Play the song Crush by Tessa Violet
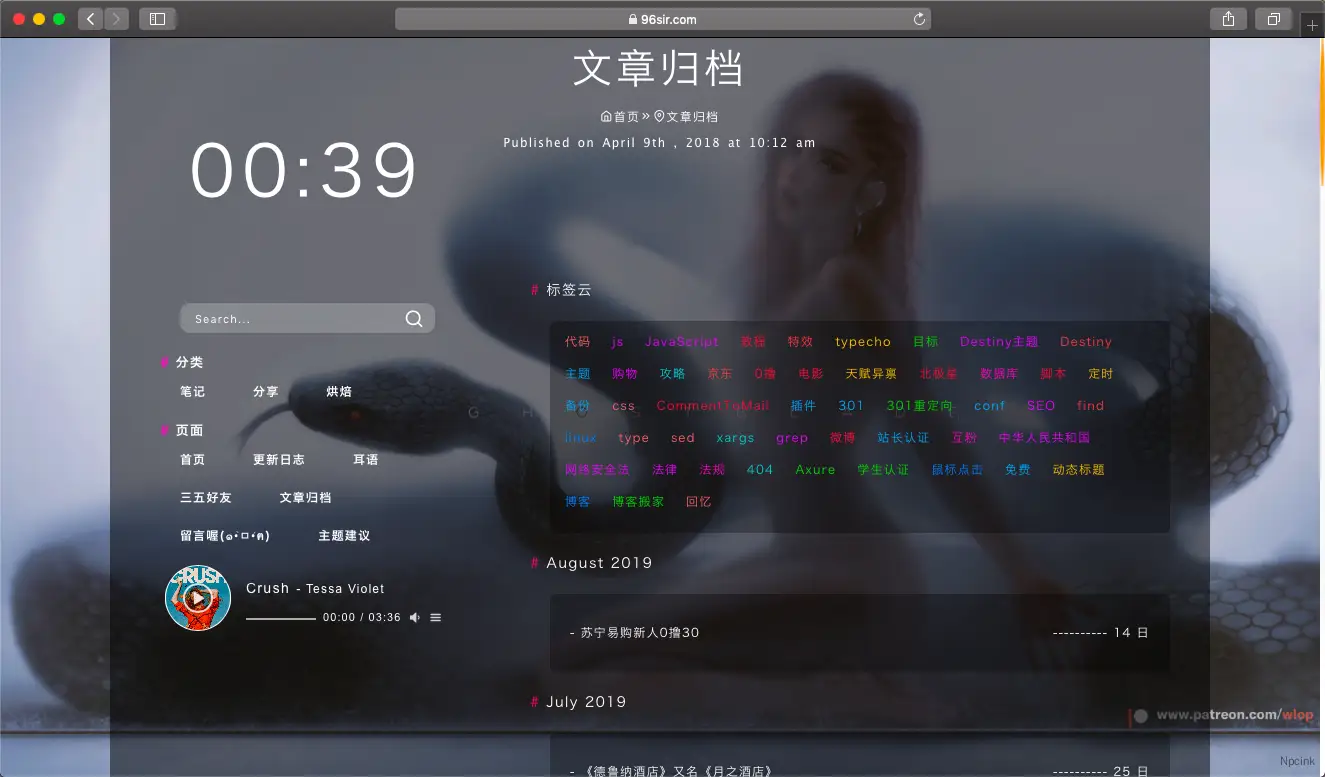Viewport: 1325px width, 777px height. (198, 597)
